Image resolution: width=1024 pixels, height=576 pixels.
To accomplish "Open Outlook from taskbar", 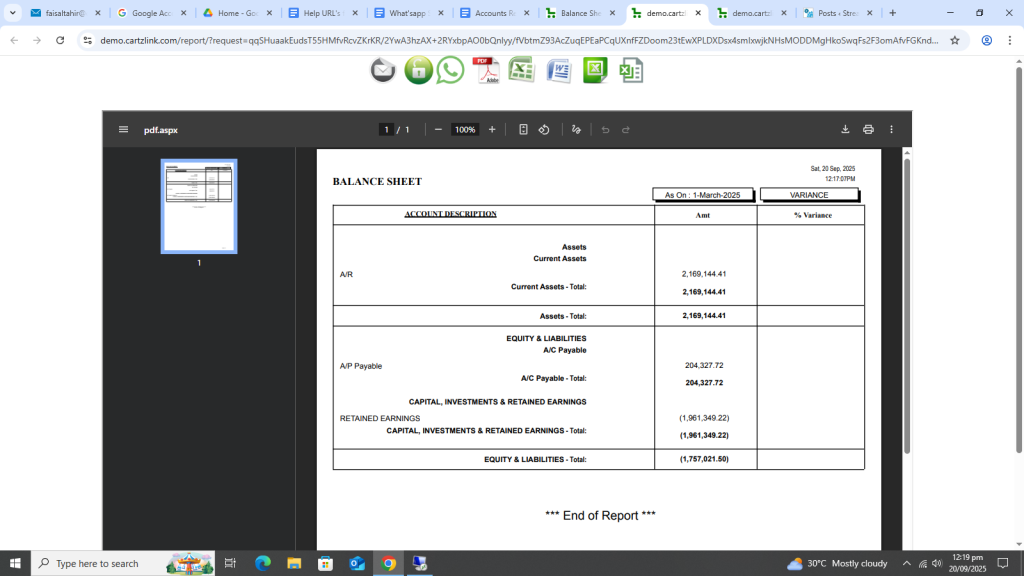I will [357, 563].
